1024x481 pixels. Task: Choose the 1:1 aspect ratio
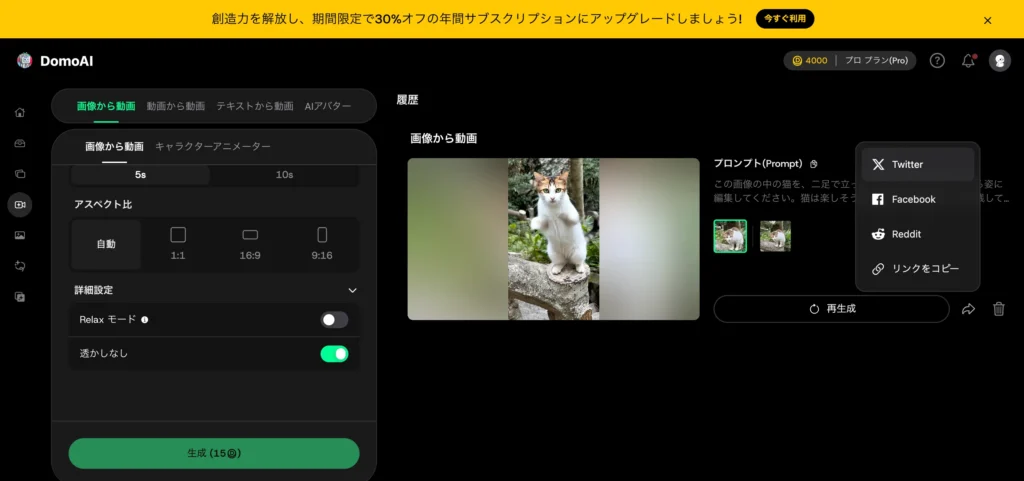(x=178, y=244)
